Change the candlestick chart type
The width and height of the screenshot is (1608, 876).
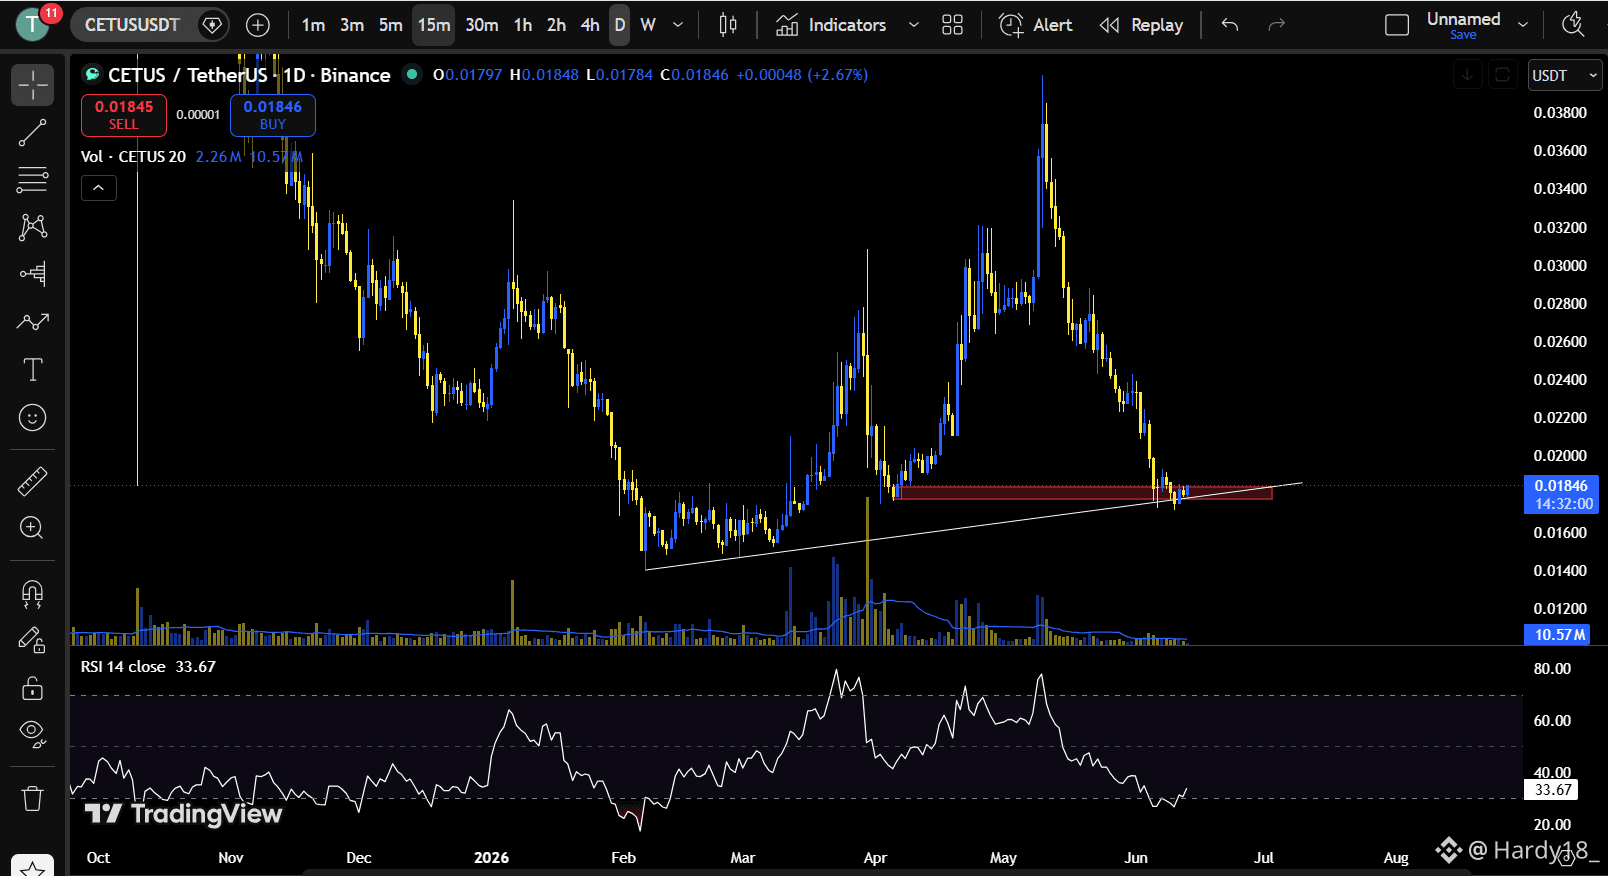728,25
